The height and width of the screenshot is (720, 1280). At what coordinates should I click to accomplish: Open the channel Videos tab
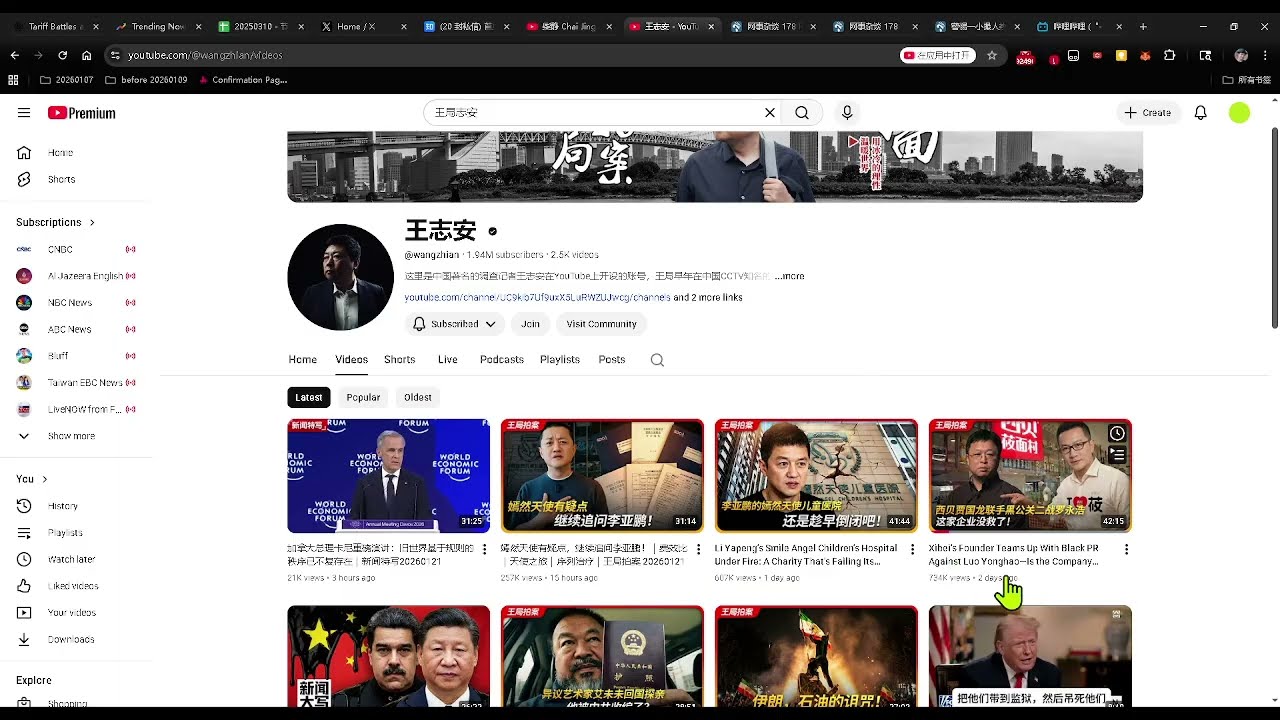(351, 360)
